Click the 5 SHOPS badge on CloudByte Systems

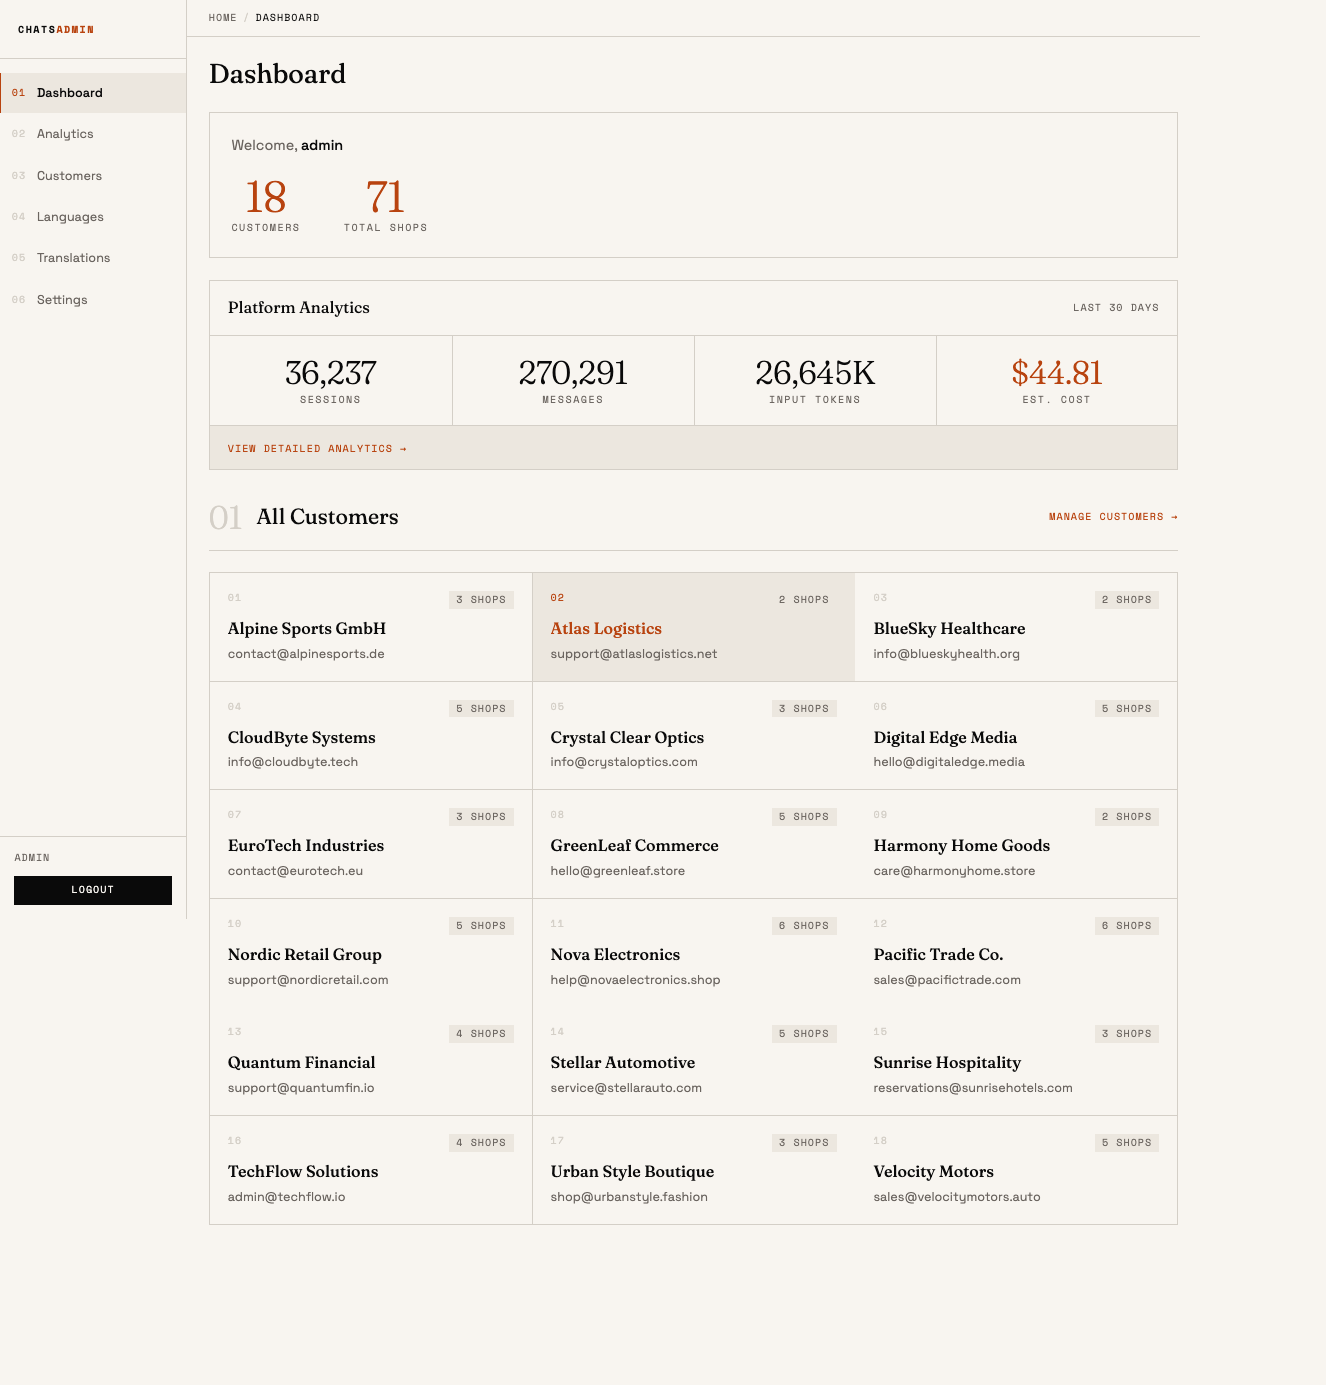[x=481, y=708]
